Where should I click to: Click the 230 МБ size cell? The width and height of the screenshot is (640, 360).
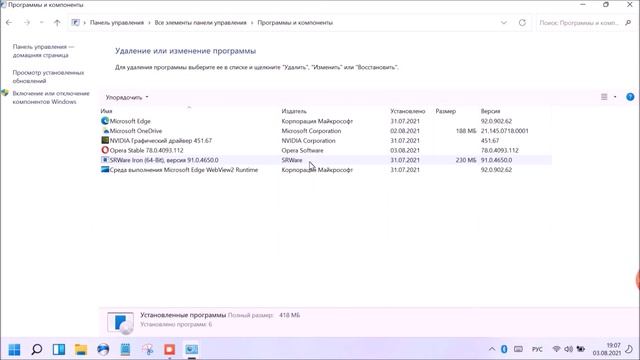coord(466,160)
